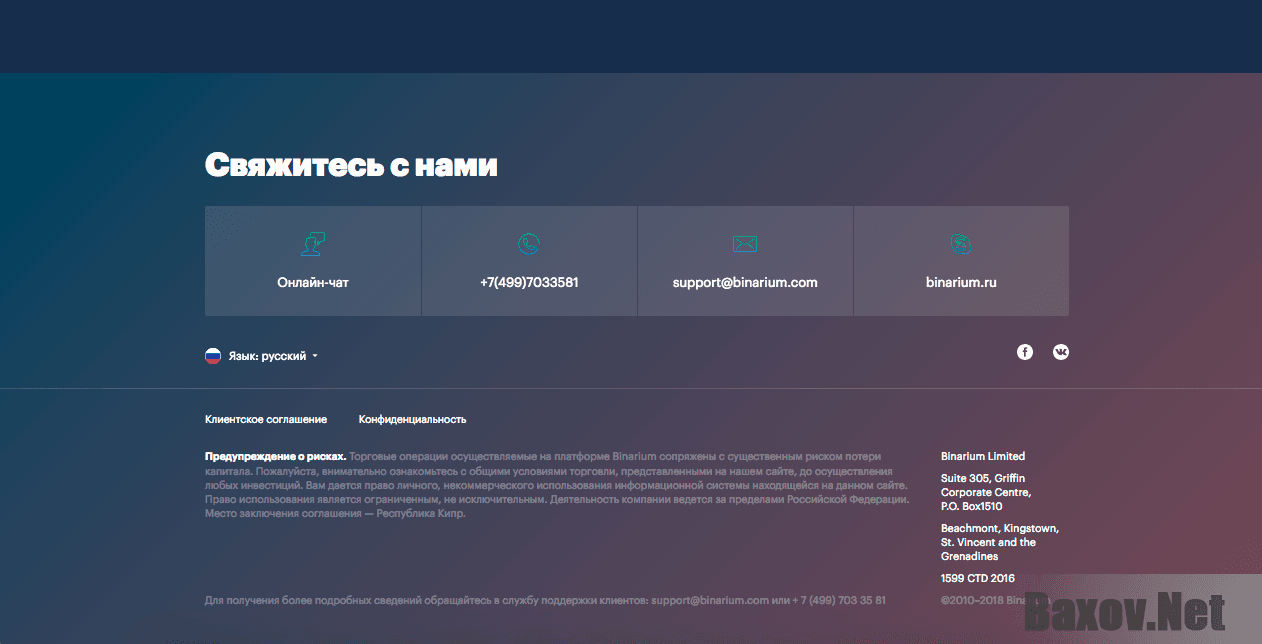Open the Клиентское соглашение link
This screenshot has width=1262, height=644.
266,420
